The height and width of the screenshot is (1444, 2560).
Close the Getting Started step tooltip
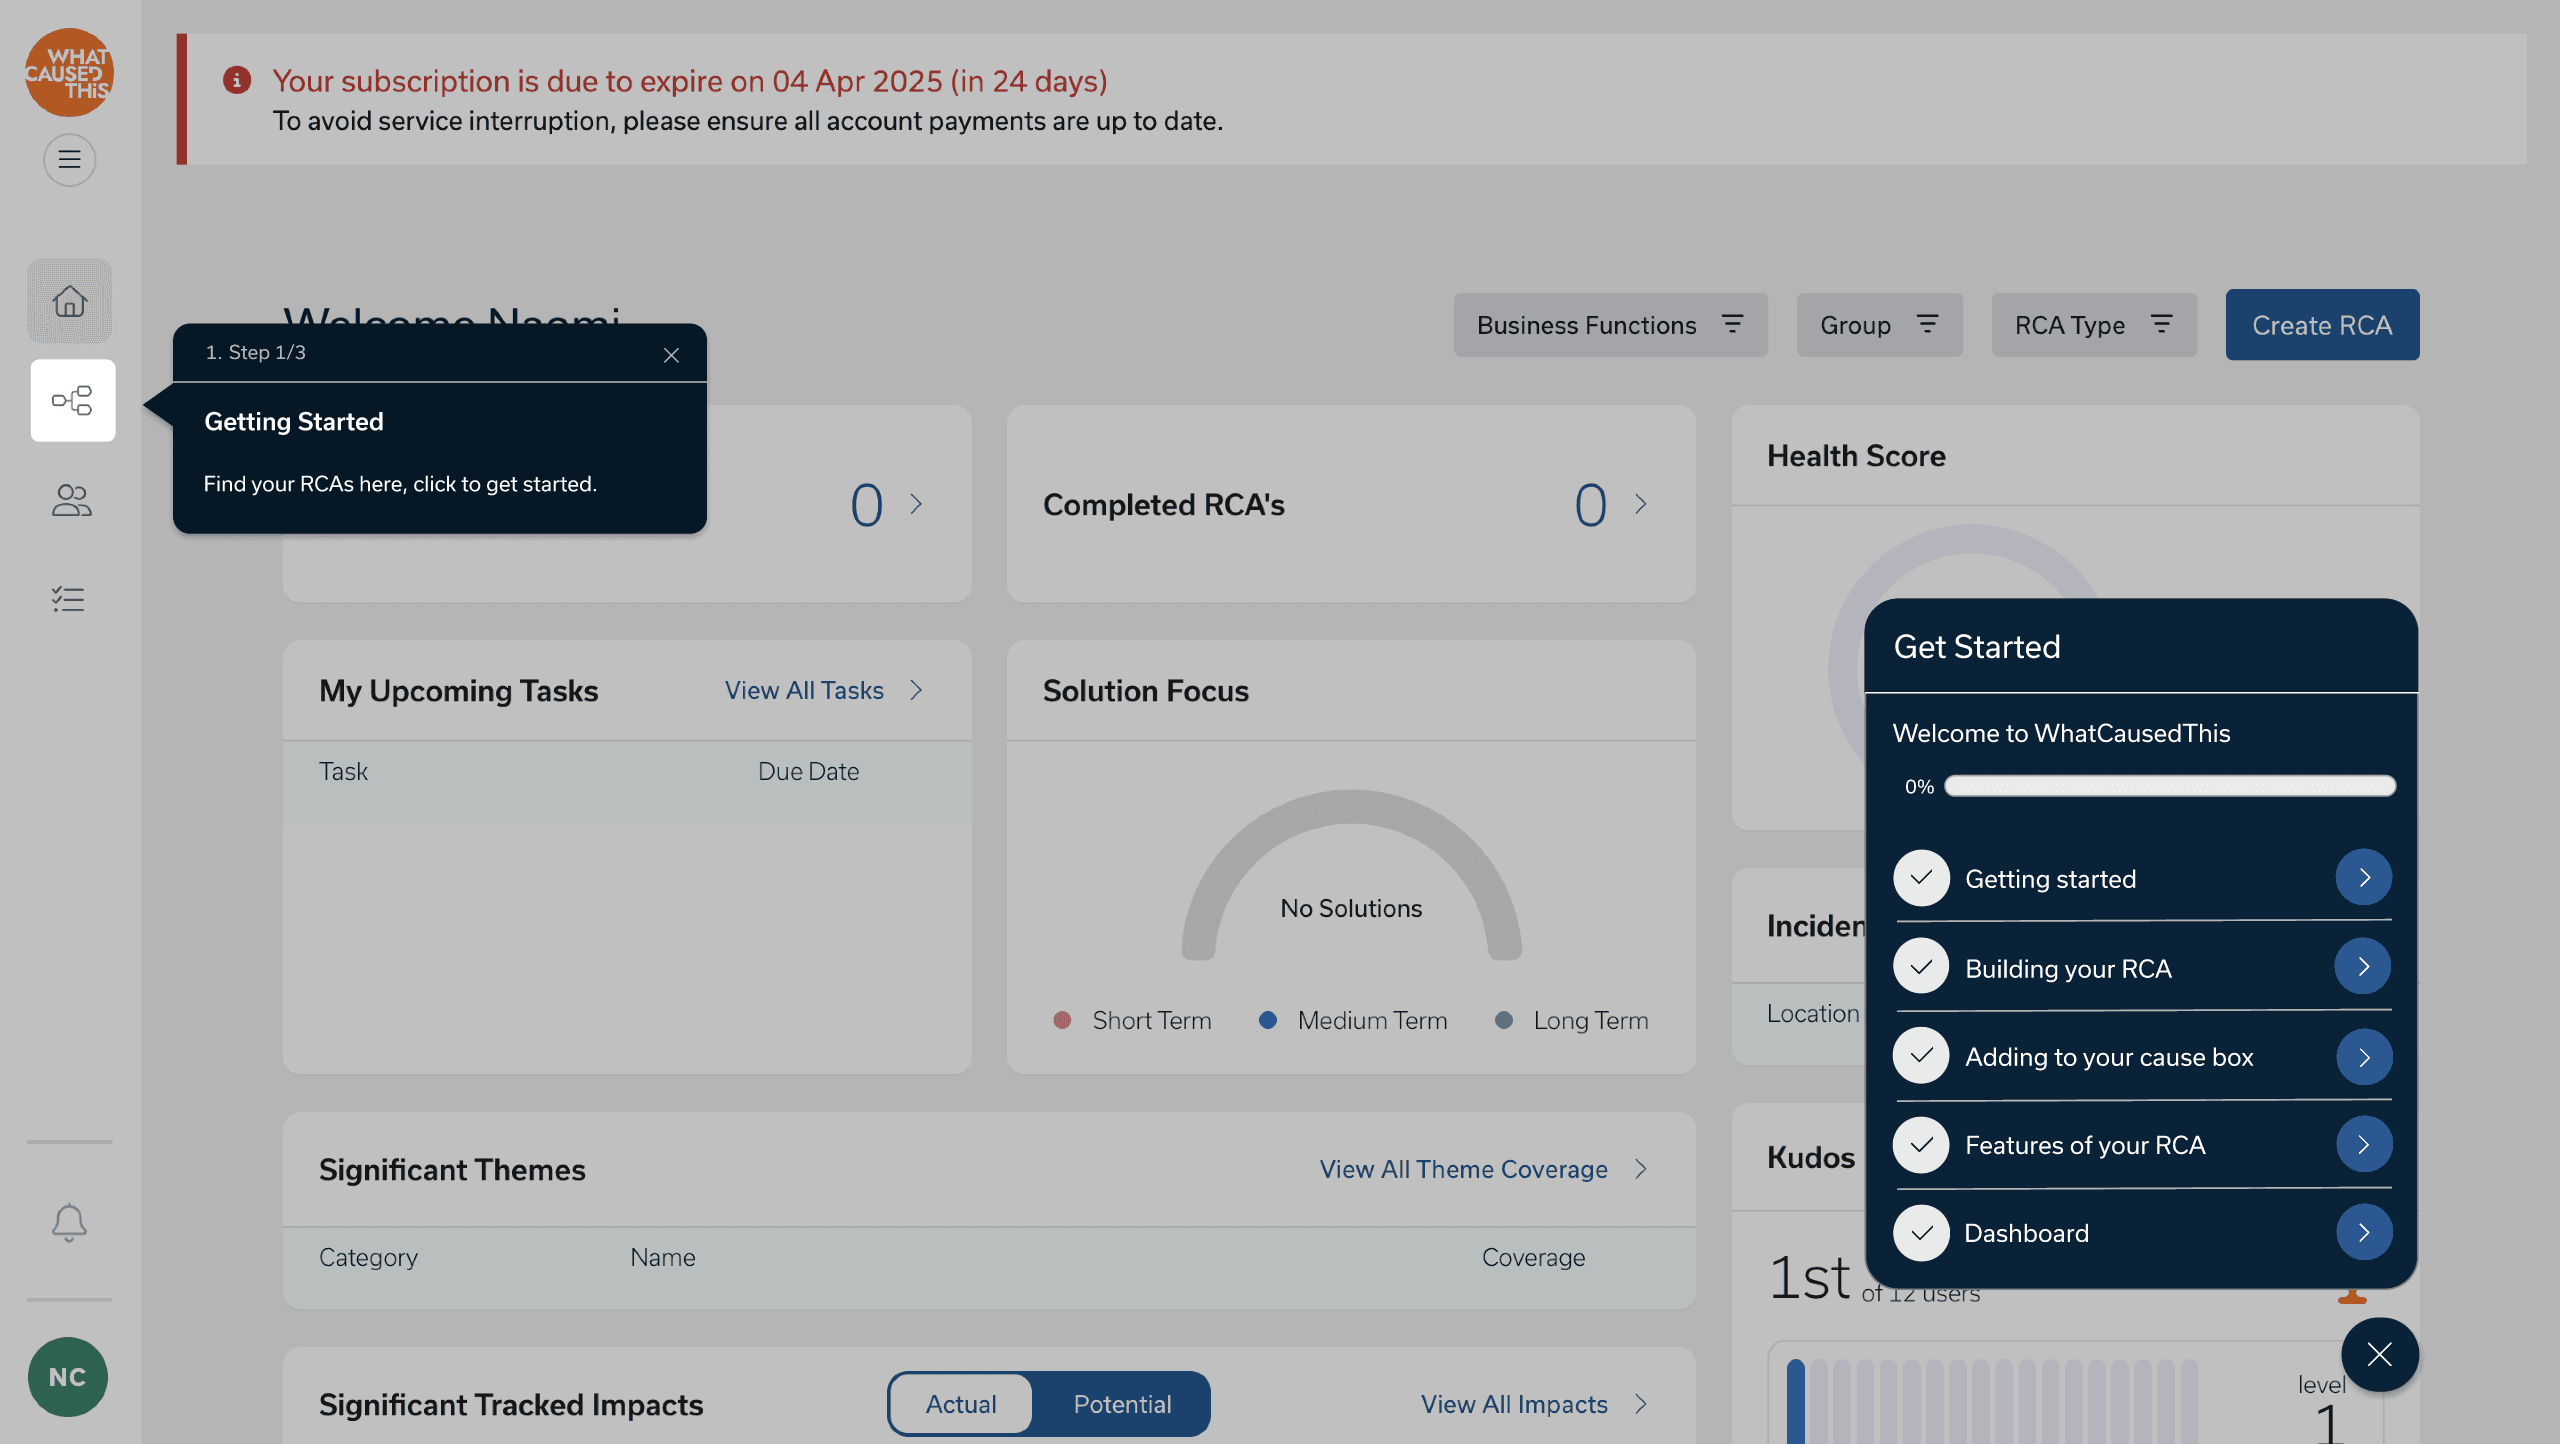click(671, 355)
